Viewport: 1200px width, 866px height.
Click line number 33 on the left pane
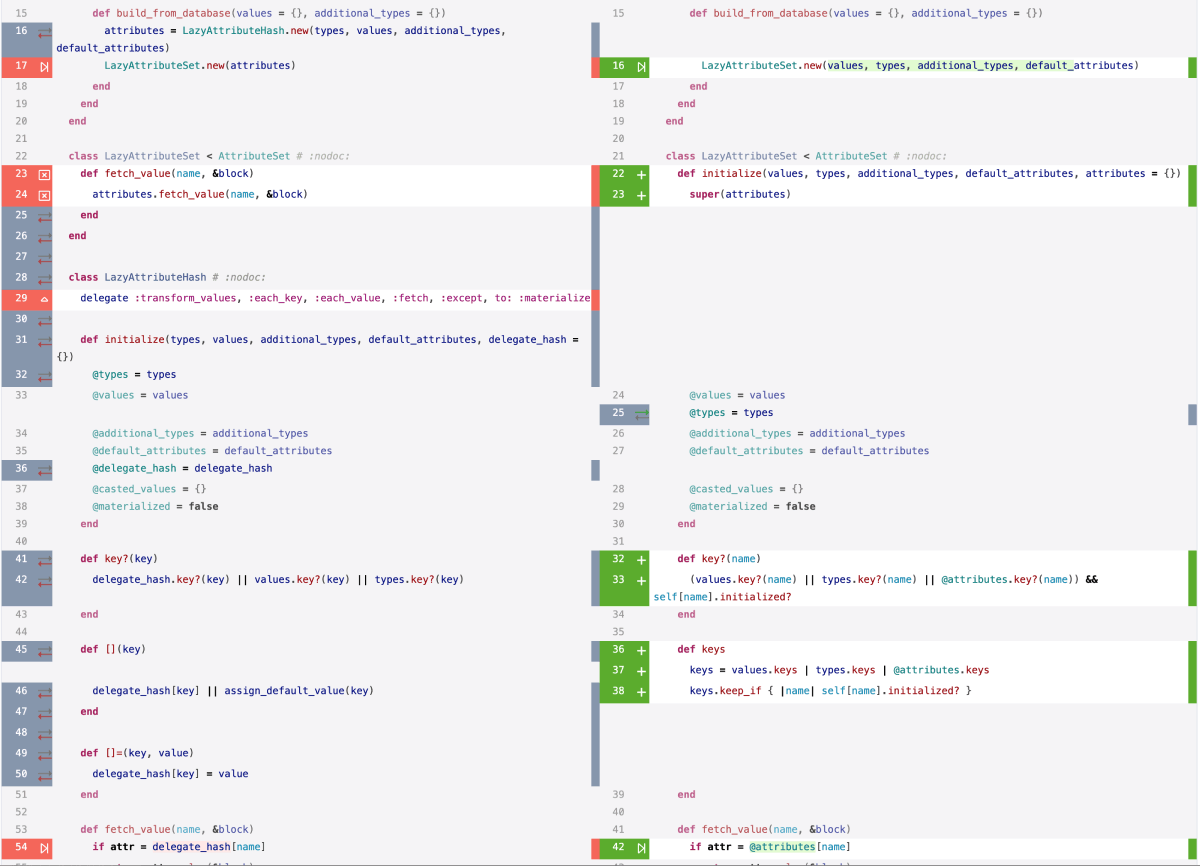point(21,395)
